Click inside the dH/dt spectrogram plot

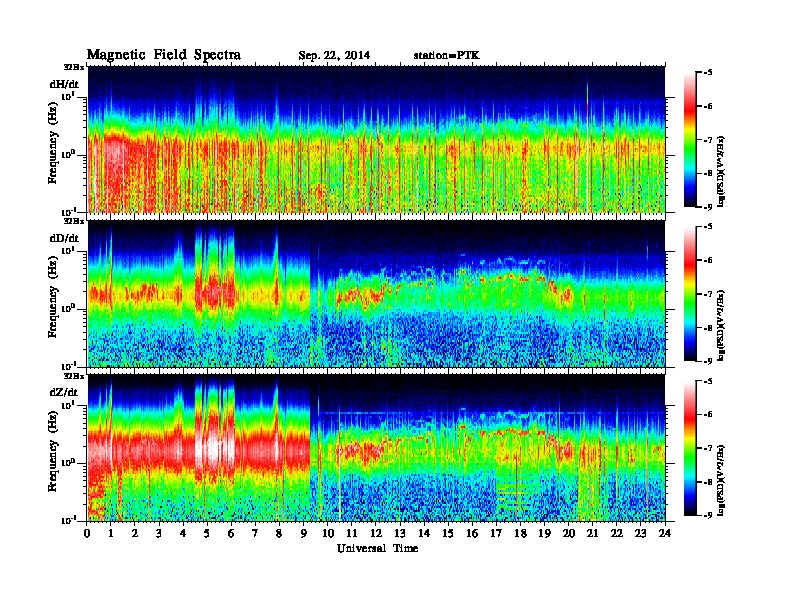(377, 139)
